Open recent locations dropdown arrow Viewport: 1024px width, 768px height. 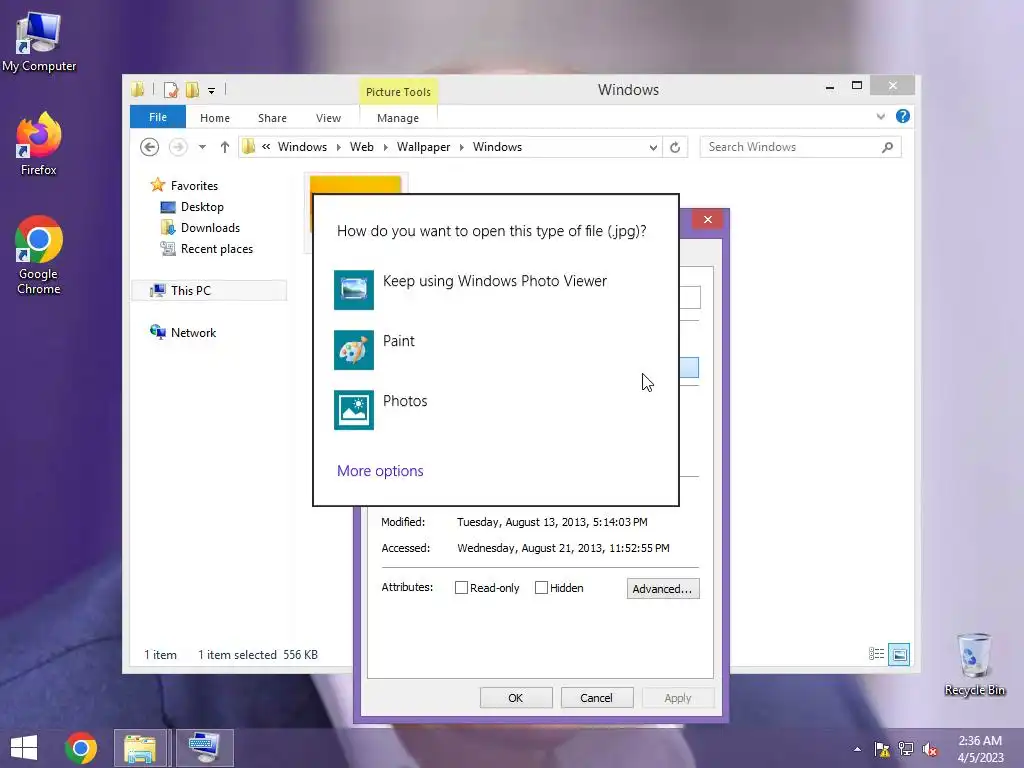tap(202, 147)
